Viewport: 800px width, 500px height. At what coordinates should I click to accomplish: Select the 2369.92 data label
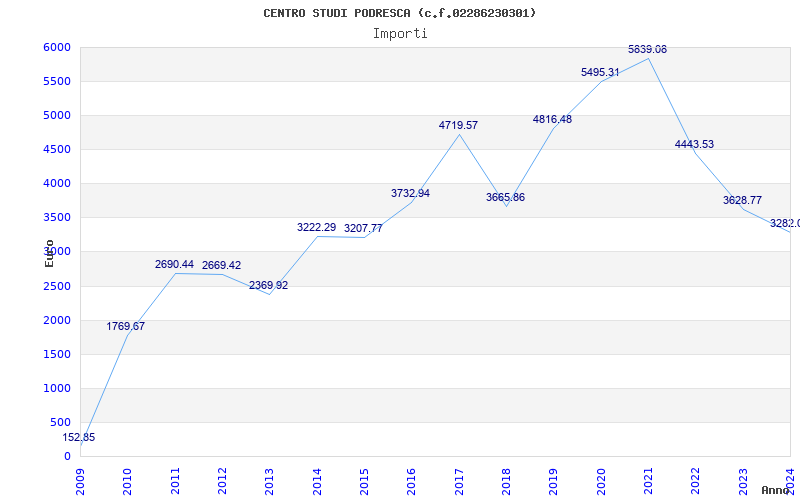[268, 285]
